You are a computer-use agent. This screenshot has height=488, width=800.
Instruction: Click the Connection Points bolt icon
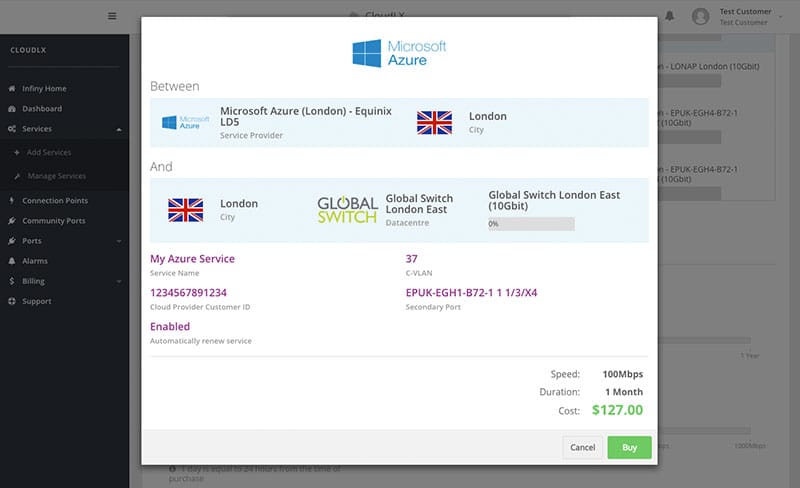point(12,201)
